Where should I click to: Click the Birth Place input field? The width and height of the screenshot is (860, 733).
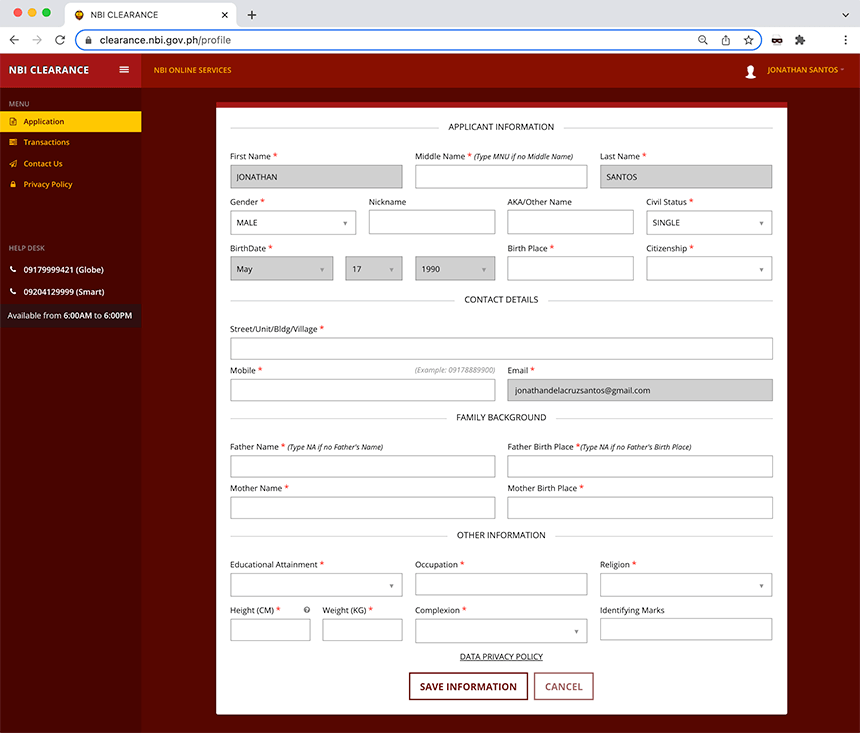570,269
